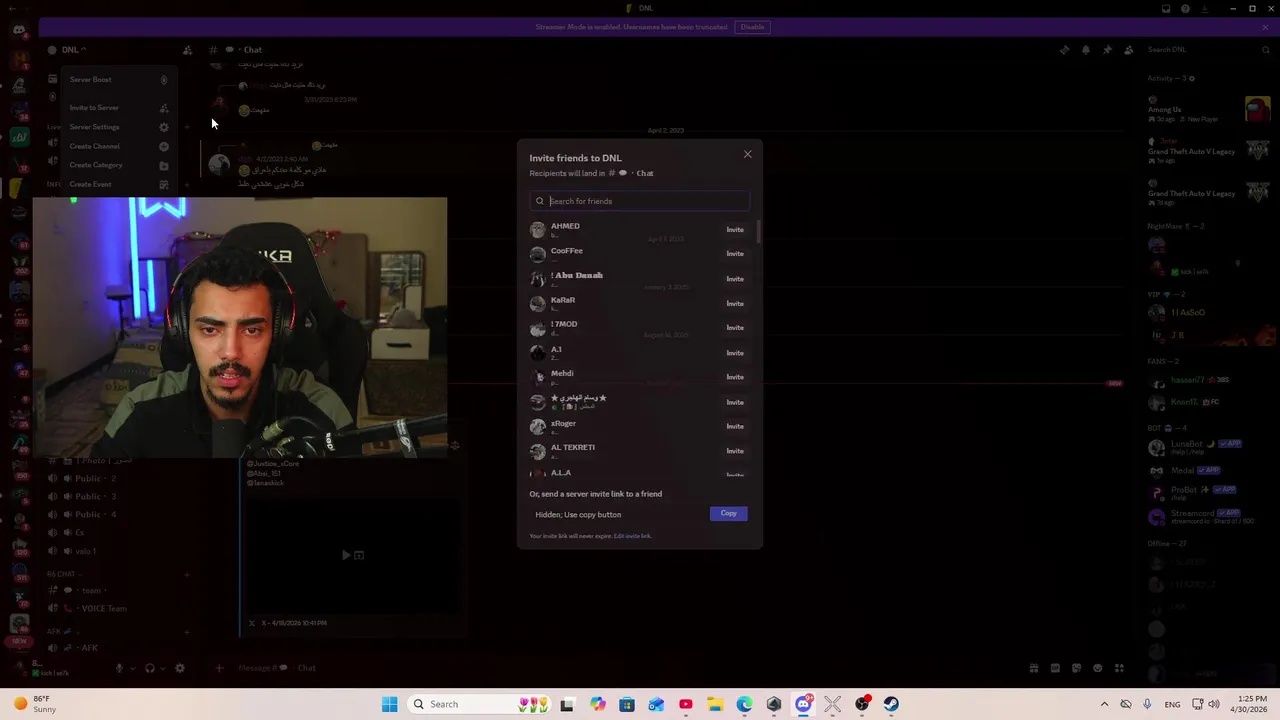Open User Settings gear in user panel
The width and height of the screenshot is (1280, 720).
180,668
